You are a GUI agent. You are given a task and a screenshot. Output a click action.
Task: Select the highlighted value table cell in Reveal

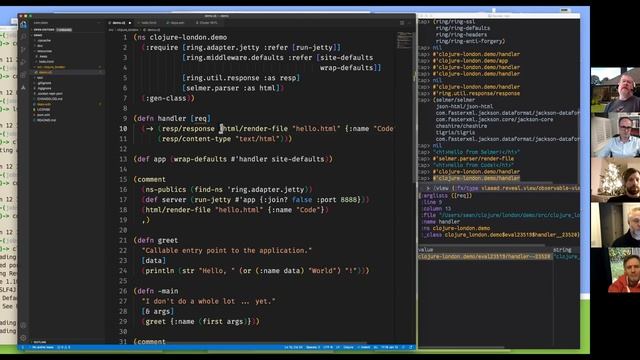[x=484, y=257]
